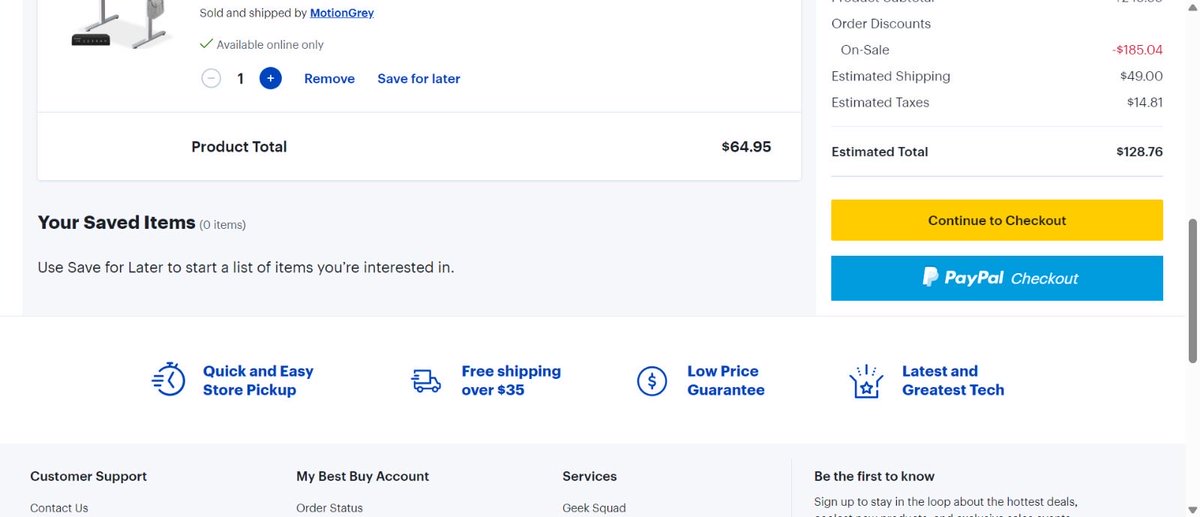Click the quantity value 1

pos(240,78)
